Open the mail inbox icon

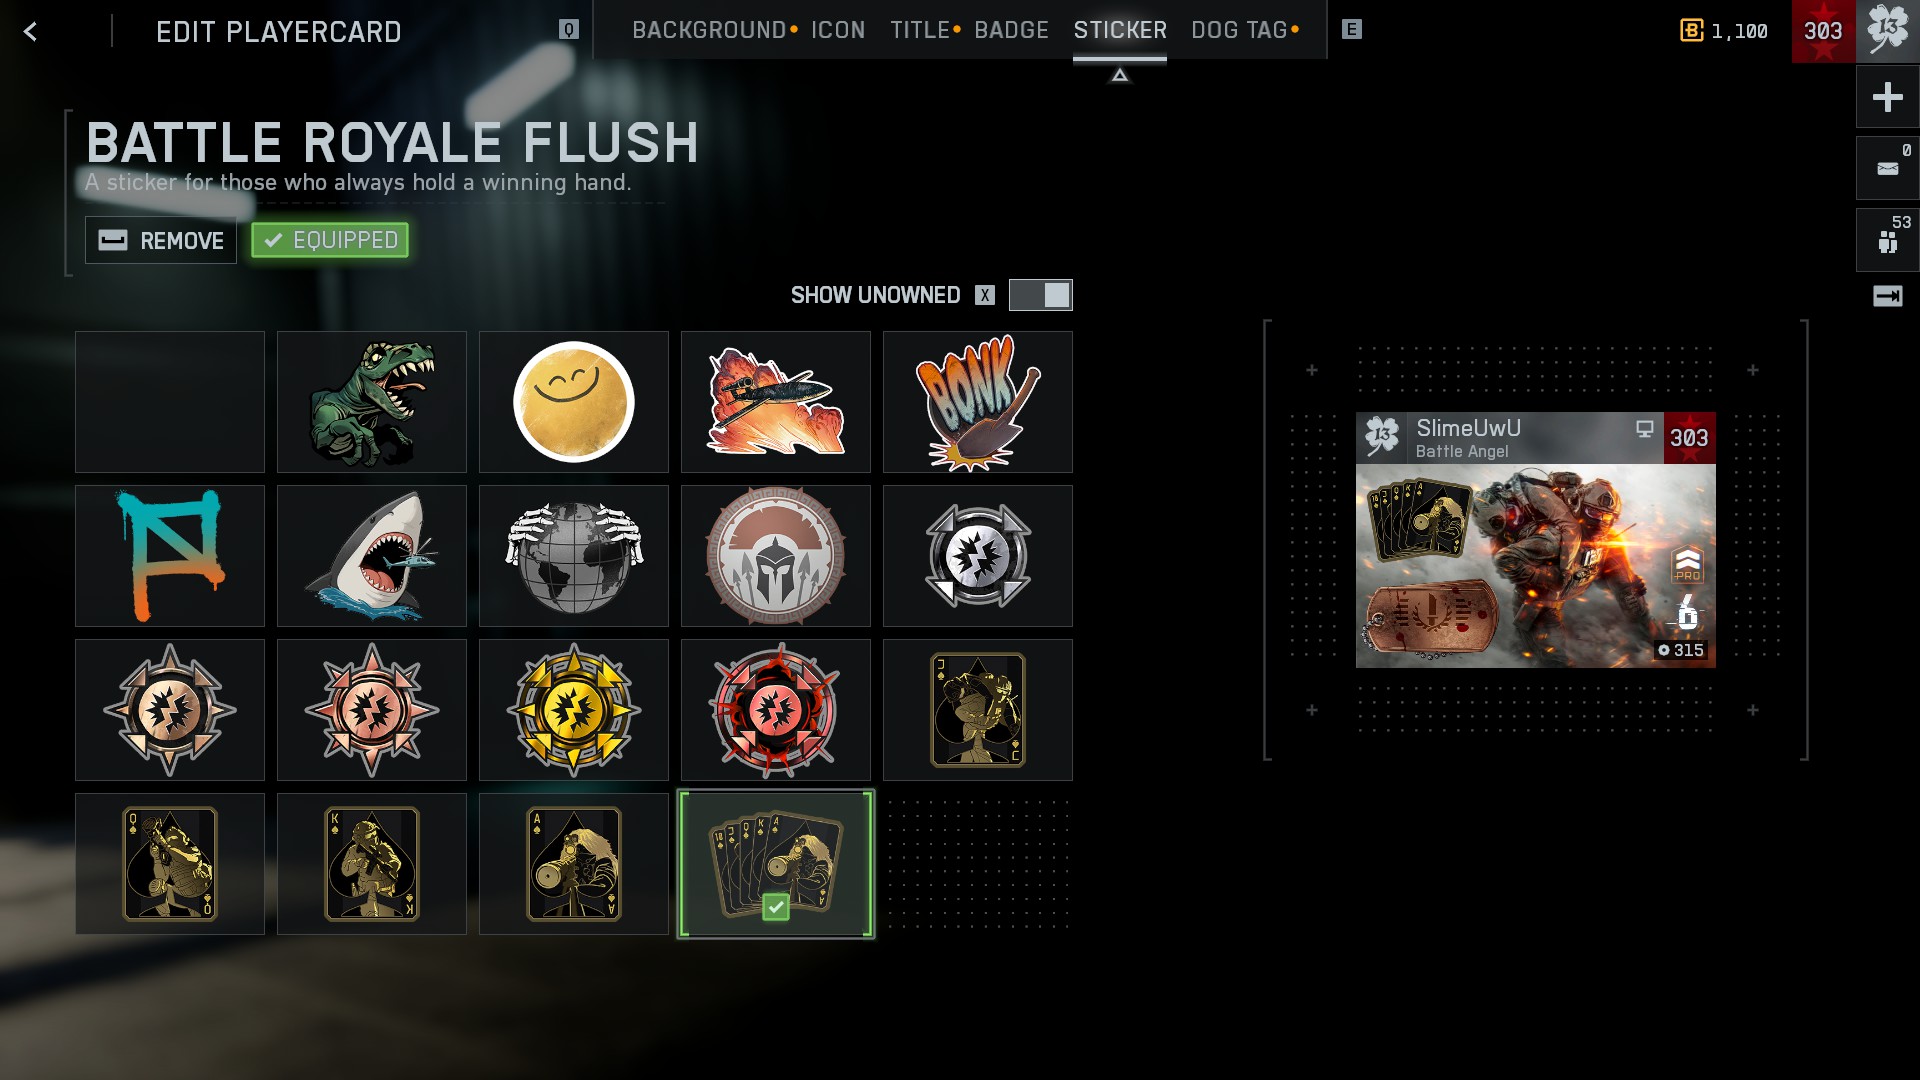[1888, 168]
